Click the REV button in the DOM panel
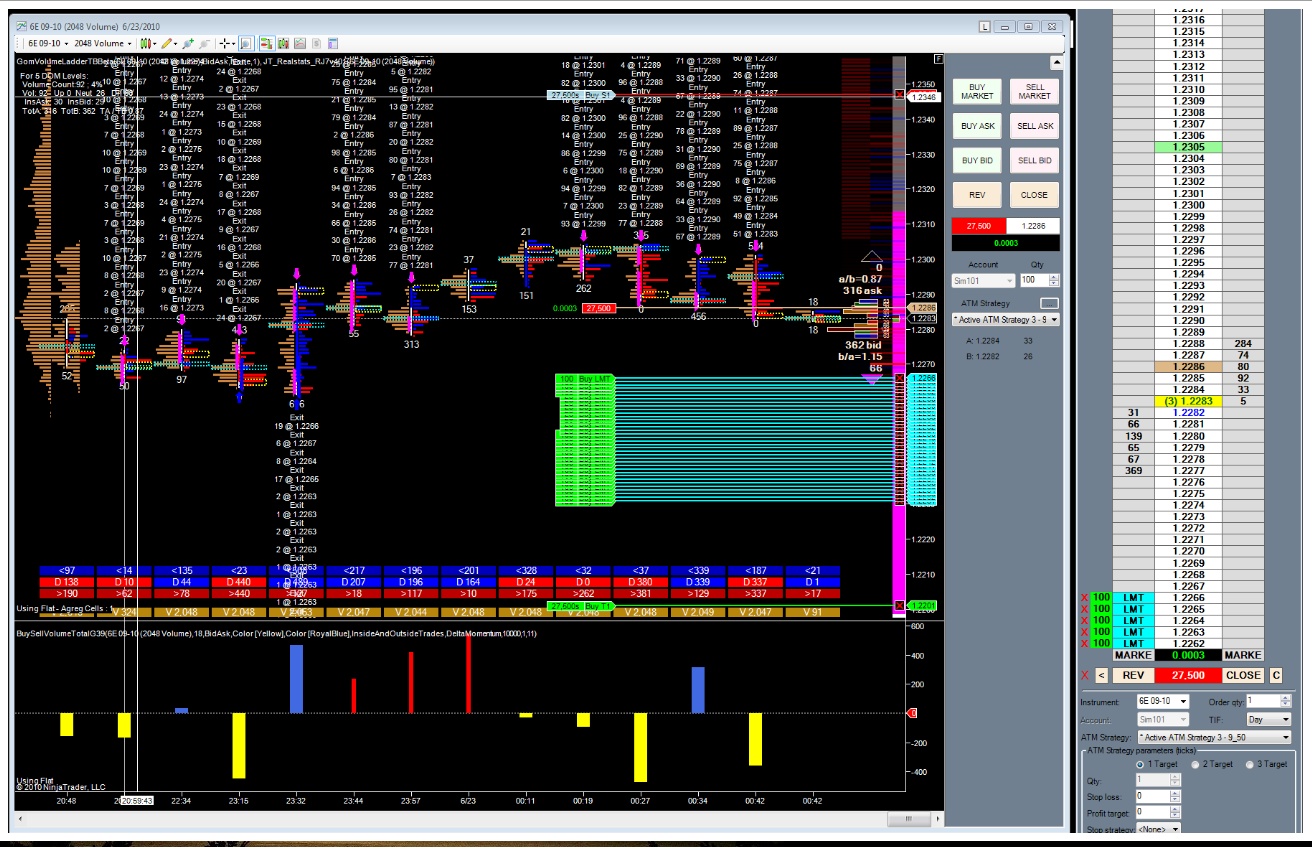The height and width of the screenshot is (847, 1312). coord(1132,675)
